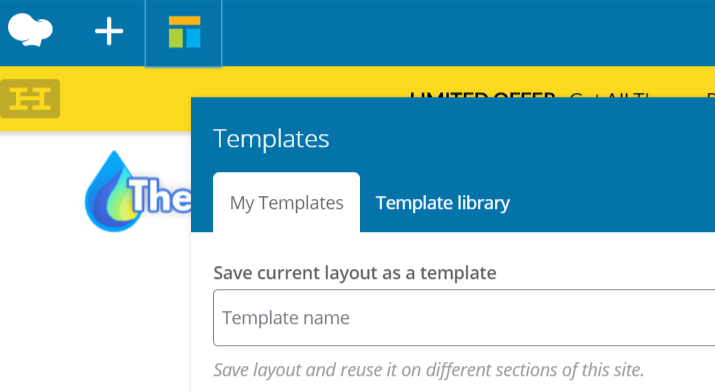Open the Template library tab
Image resolution: width=715 pixels, height=392 pixels.
tap(442, 203)
